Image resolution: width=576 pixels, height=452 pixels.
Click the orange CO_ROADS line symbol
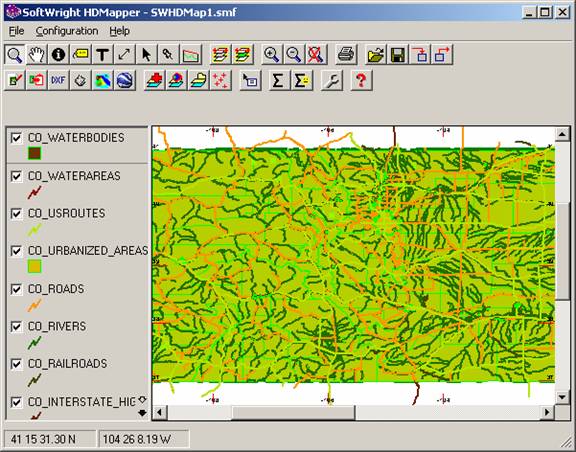click(x=35, y=305)
